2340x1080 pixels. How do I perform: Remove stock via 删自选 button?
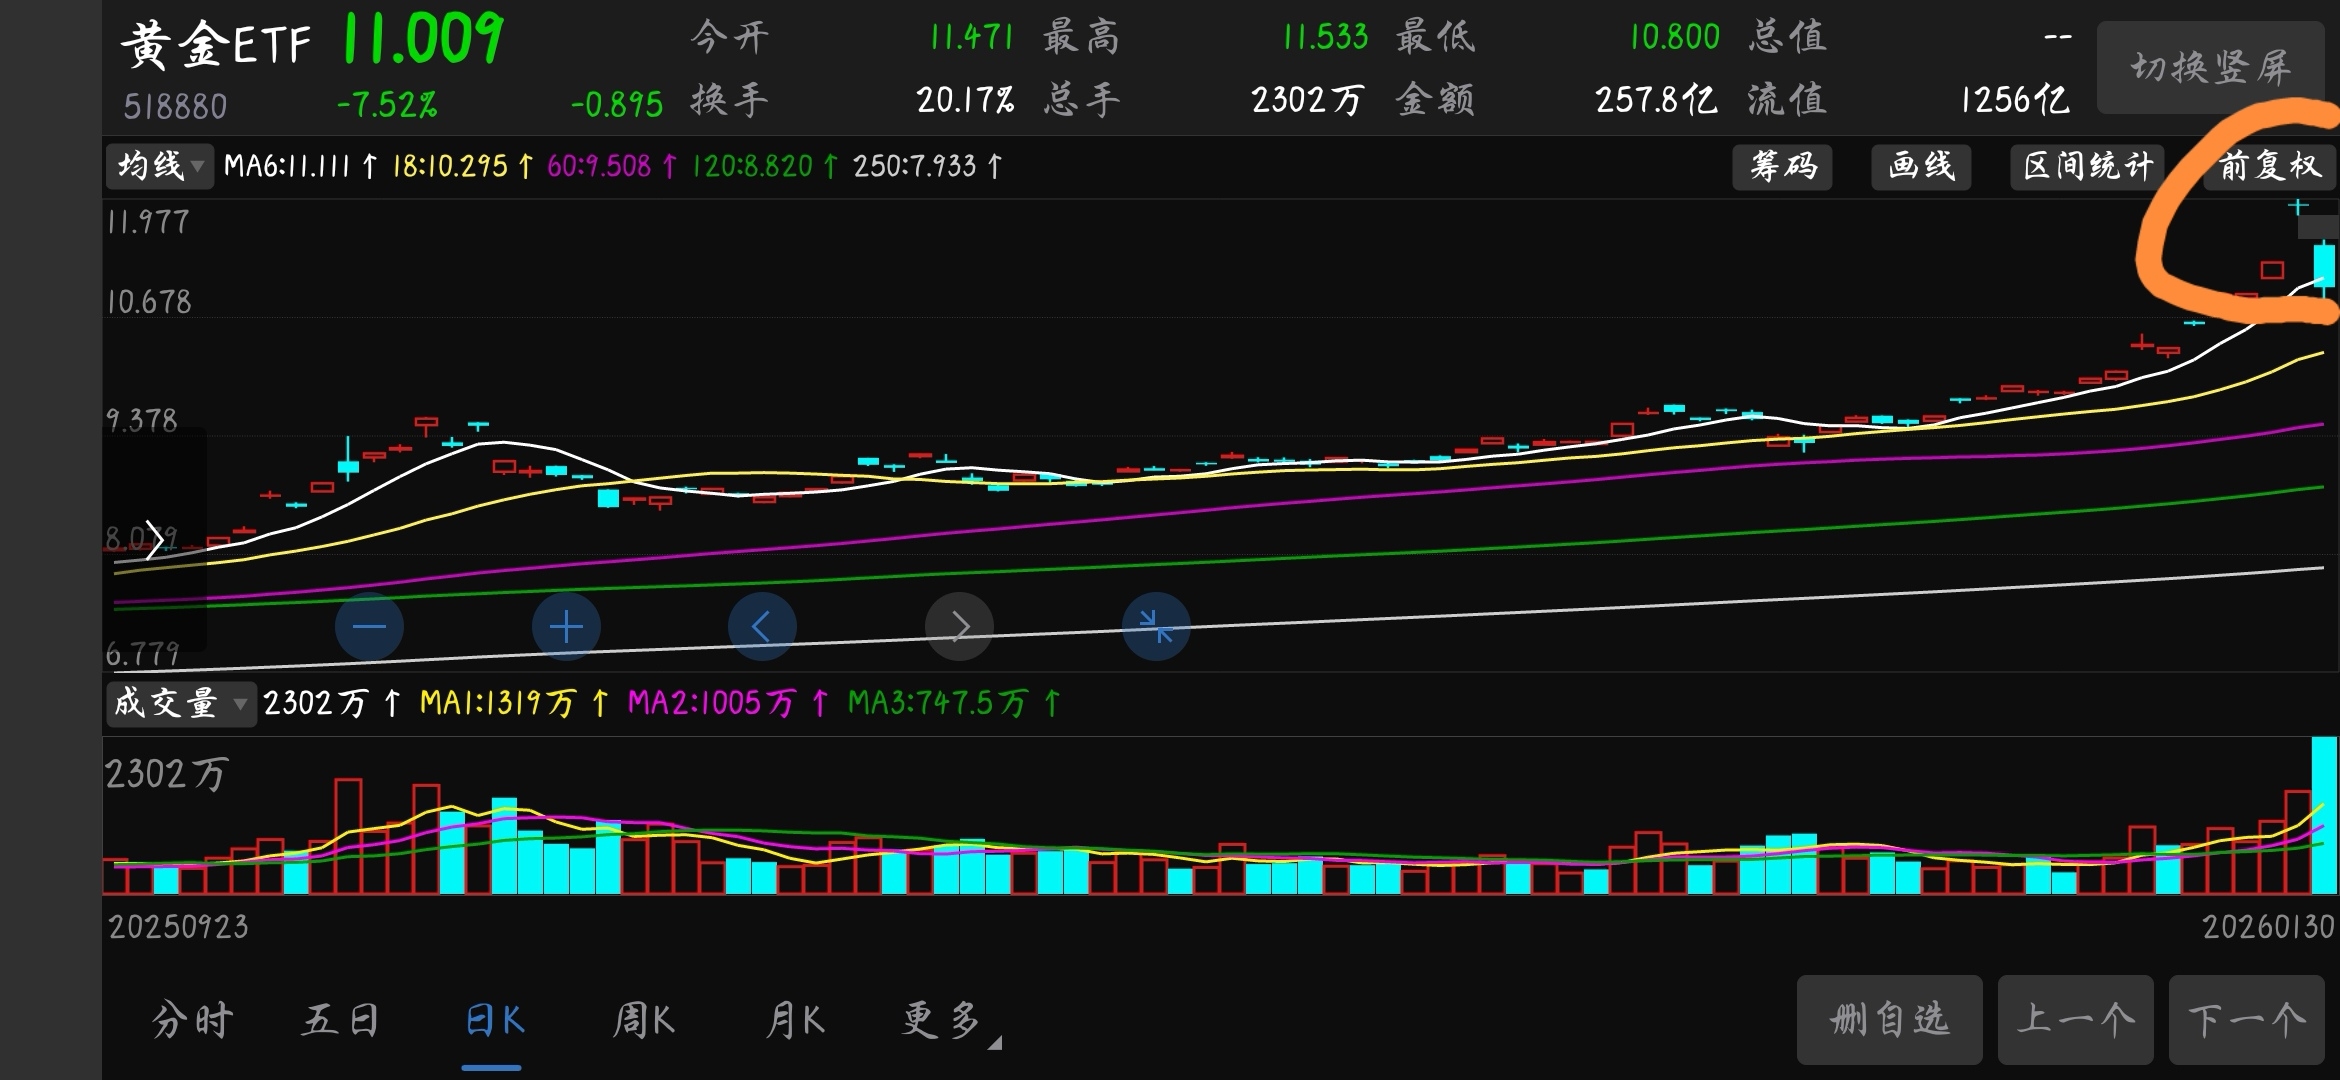point(1889,1020)
